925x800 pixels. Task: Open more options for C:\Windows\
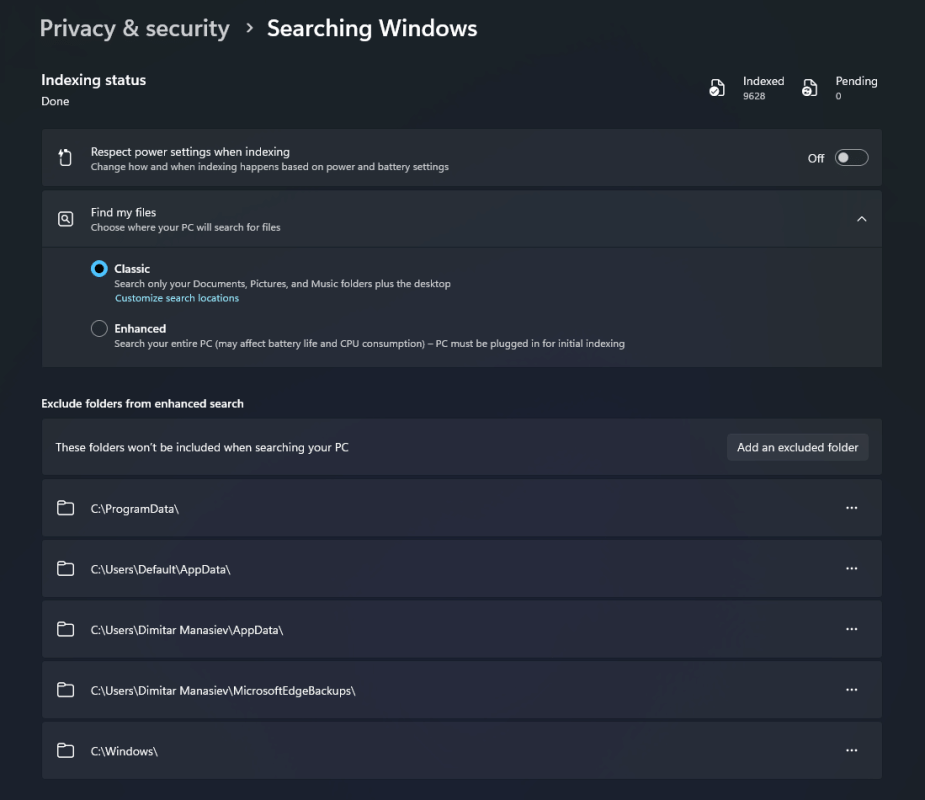[851, 750]
